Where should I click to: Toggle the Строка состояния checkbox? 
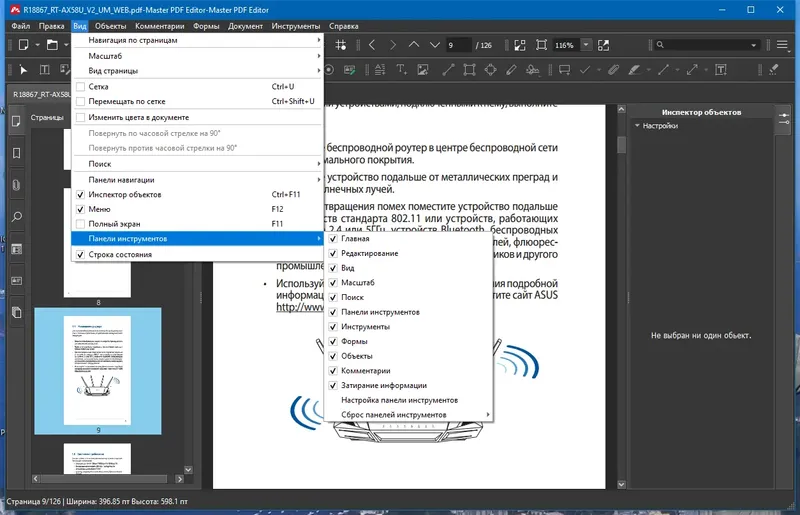pyautogui.click(x=80, y=255)
